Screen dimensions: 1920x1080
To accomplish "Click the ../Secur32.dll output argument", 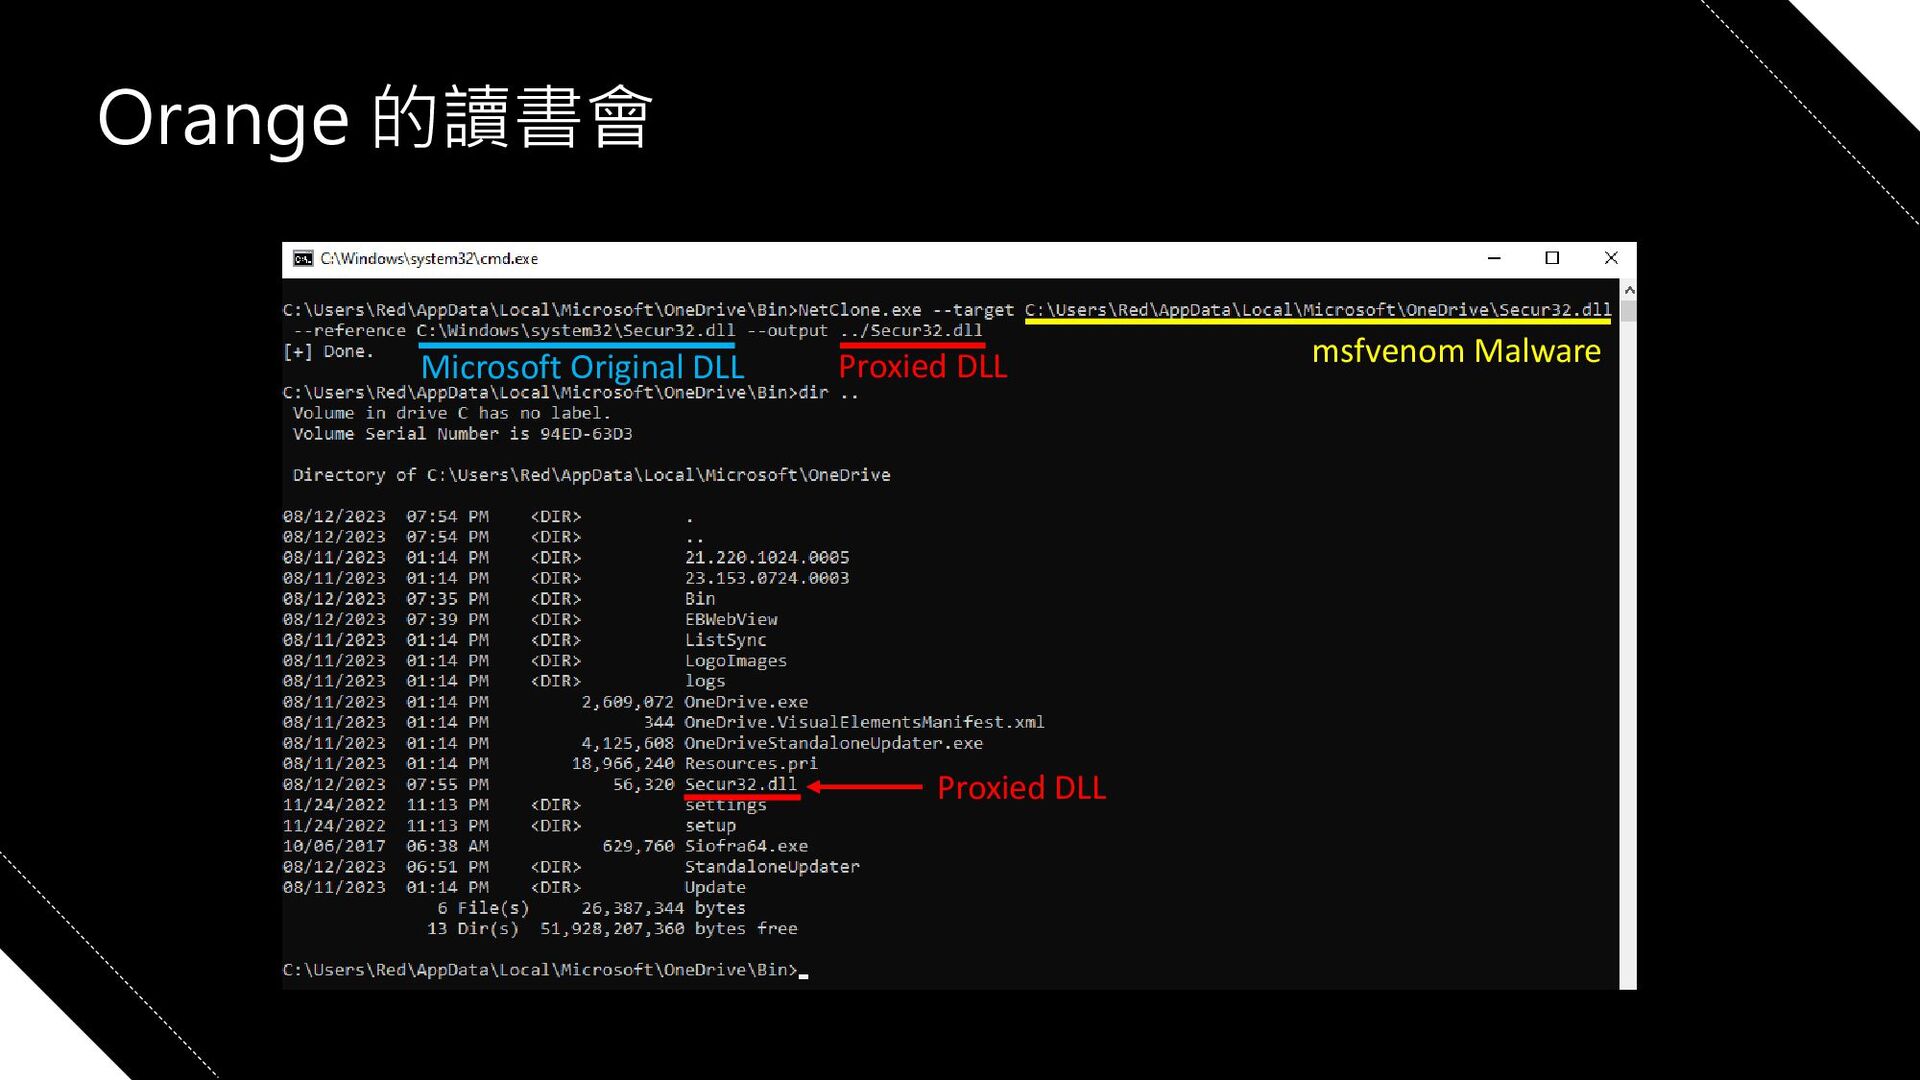I will coord(911,331).
